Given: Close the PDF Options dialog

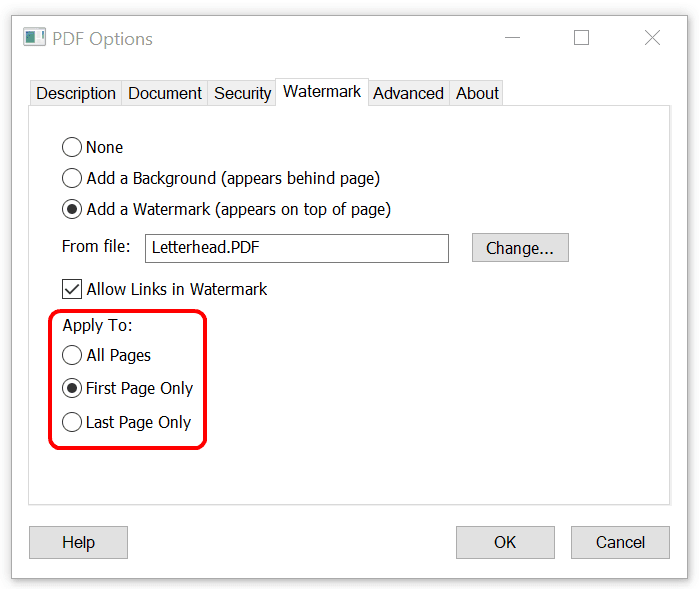Looking at the screenshot, I should tap(652, 38).
